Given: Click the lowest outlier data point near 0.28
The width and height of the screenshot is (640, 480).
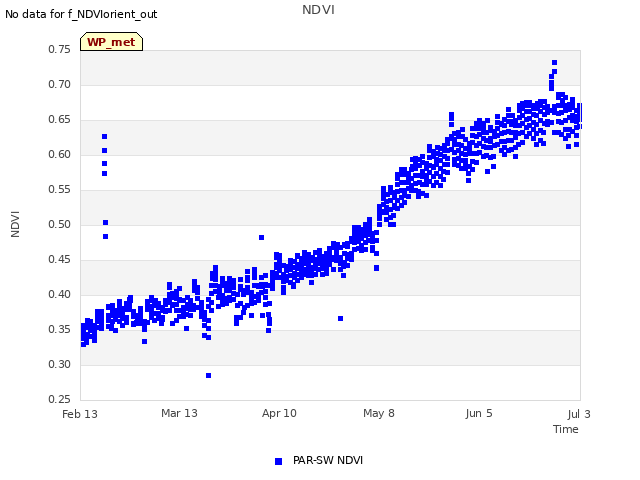Looking at the screenshot, I should [x=209, y=376].
